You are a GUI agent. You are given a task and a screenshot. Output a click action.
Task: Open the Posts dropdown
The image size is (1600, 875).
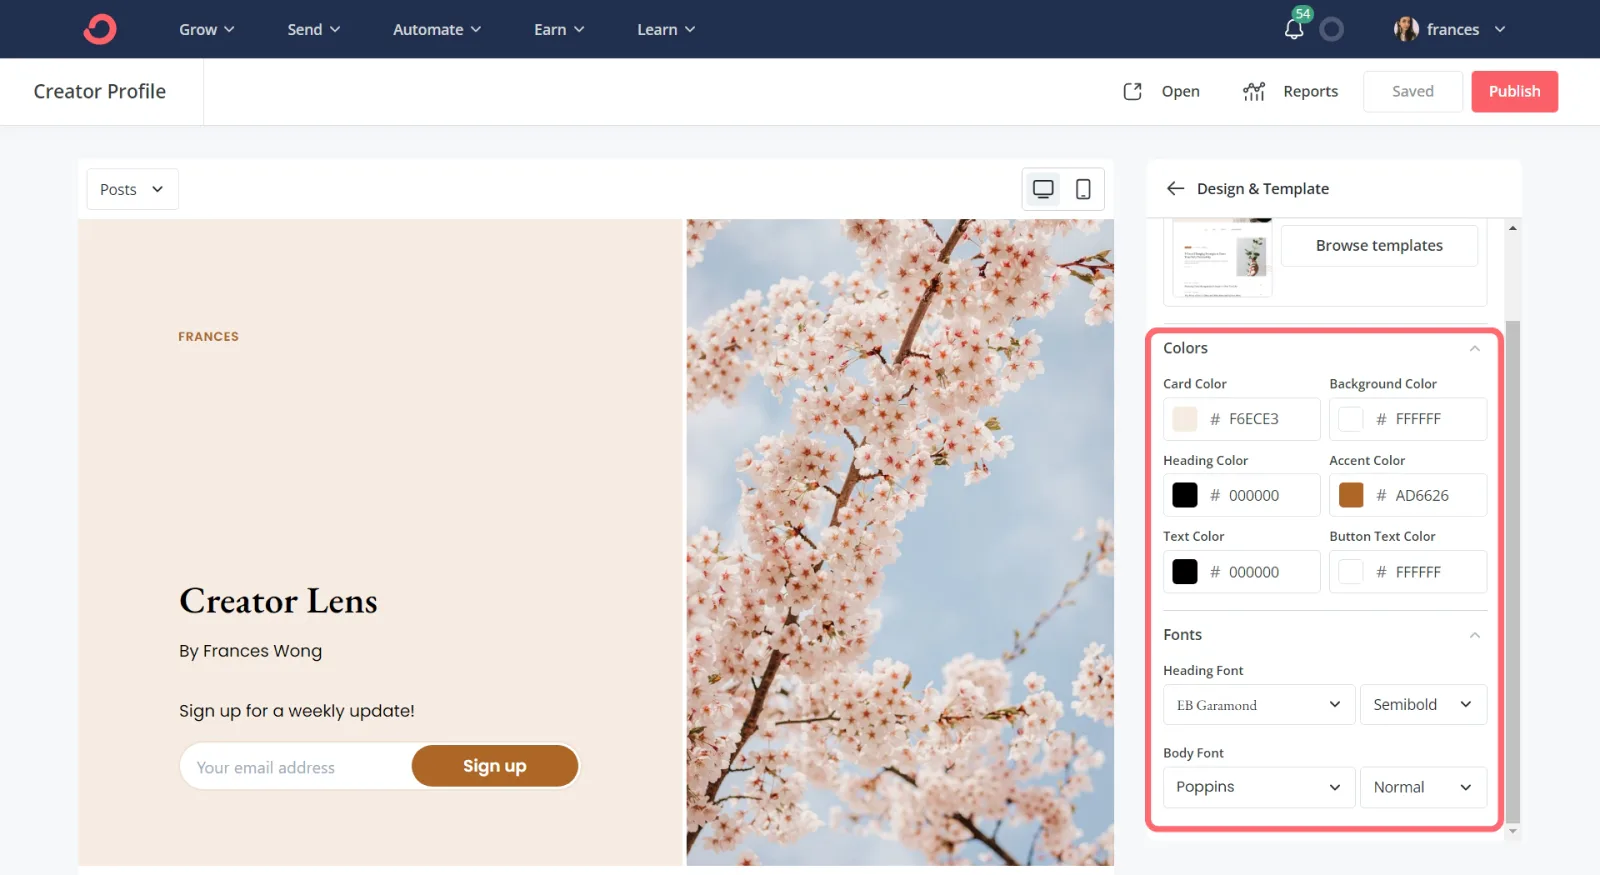[132, 189]
